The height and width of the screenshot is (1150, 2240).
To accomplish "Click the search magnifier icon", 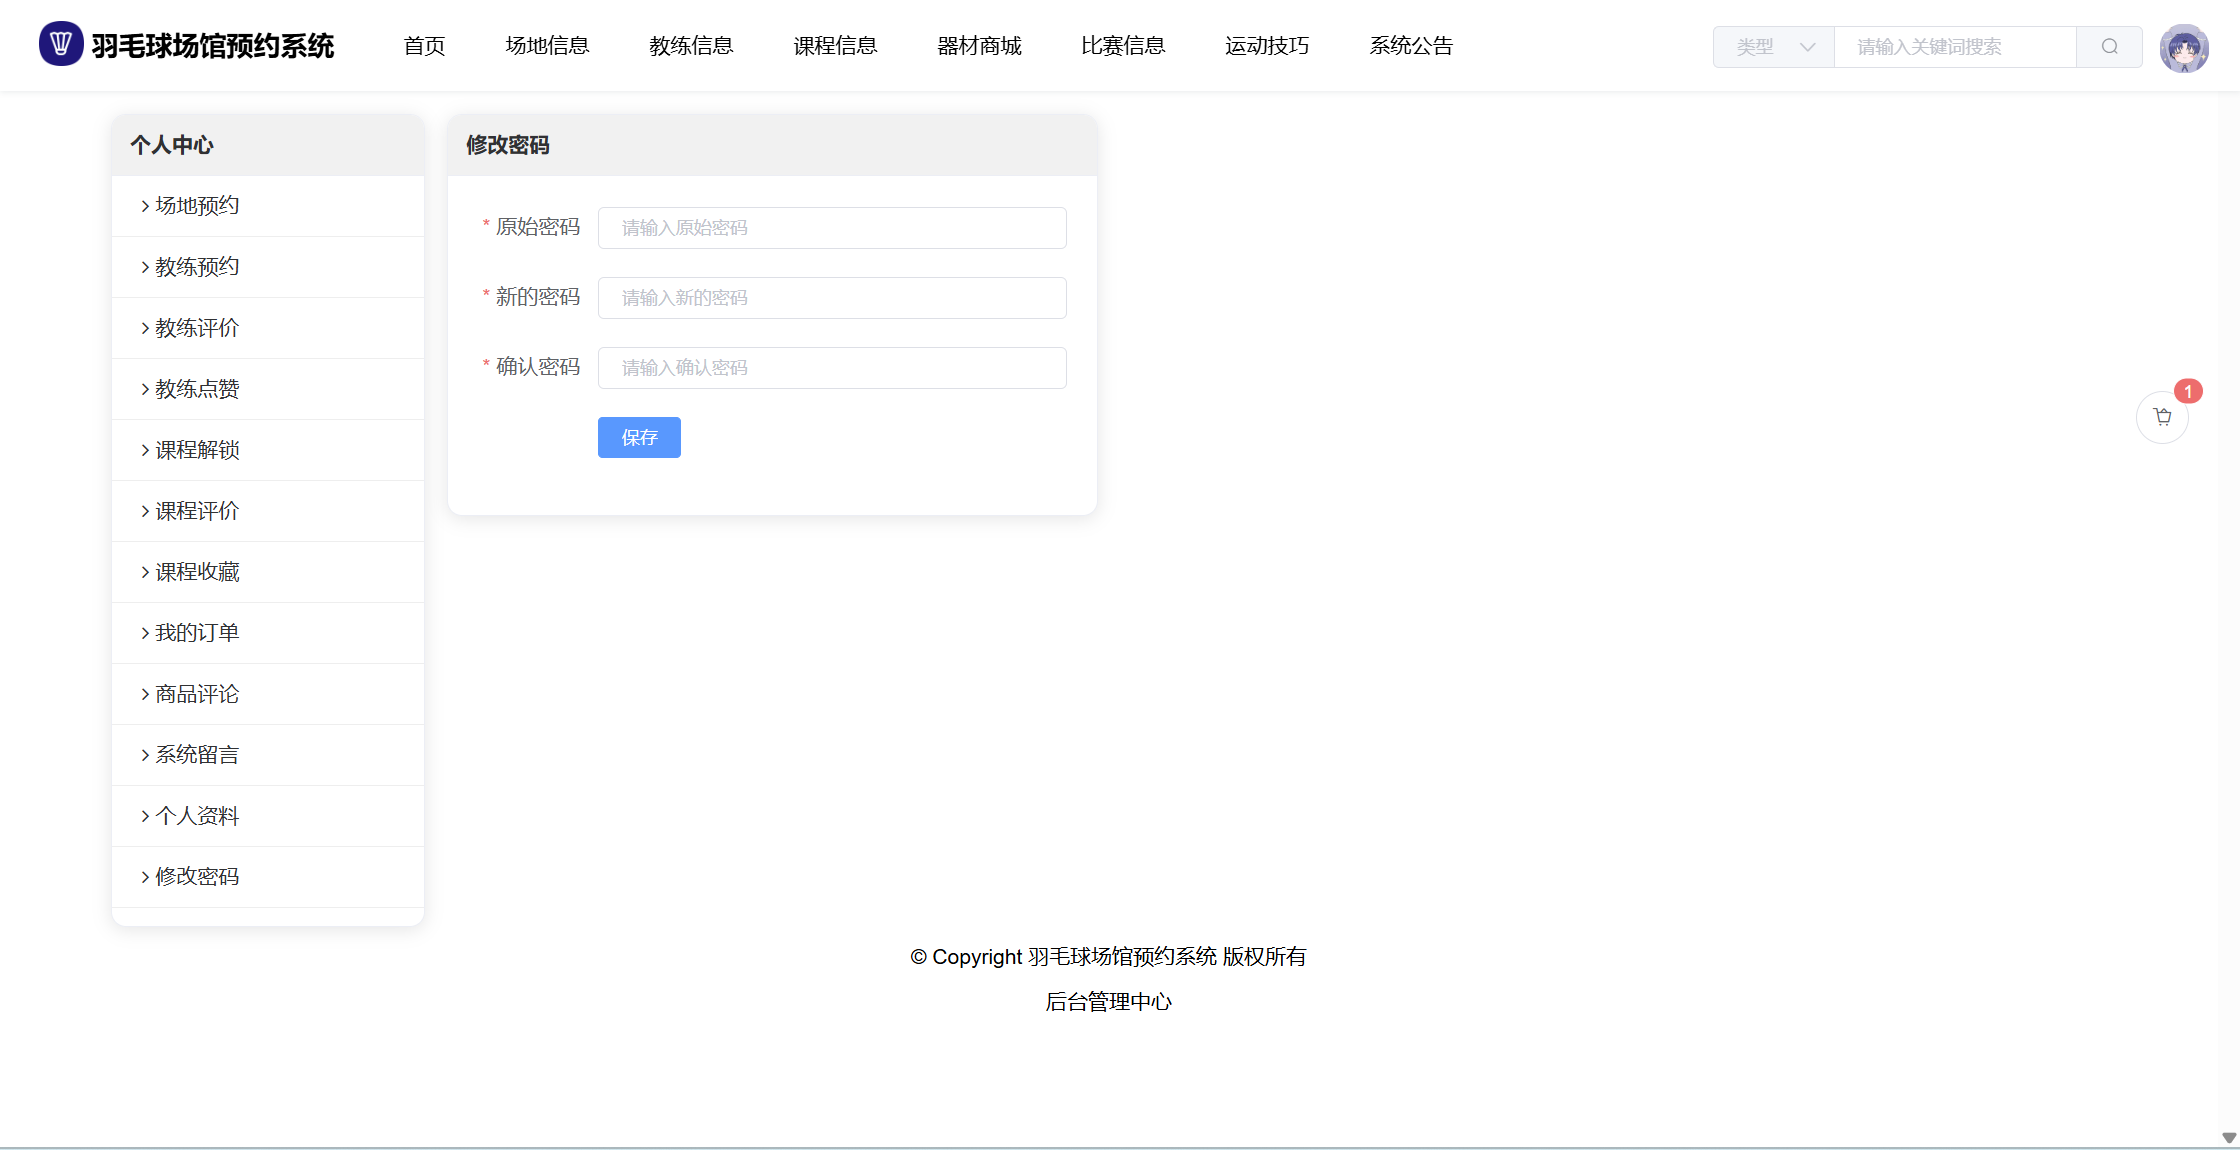I will 2109,47.
